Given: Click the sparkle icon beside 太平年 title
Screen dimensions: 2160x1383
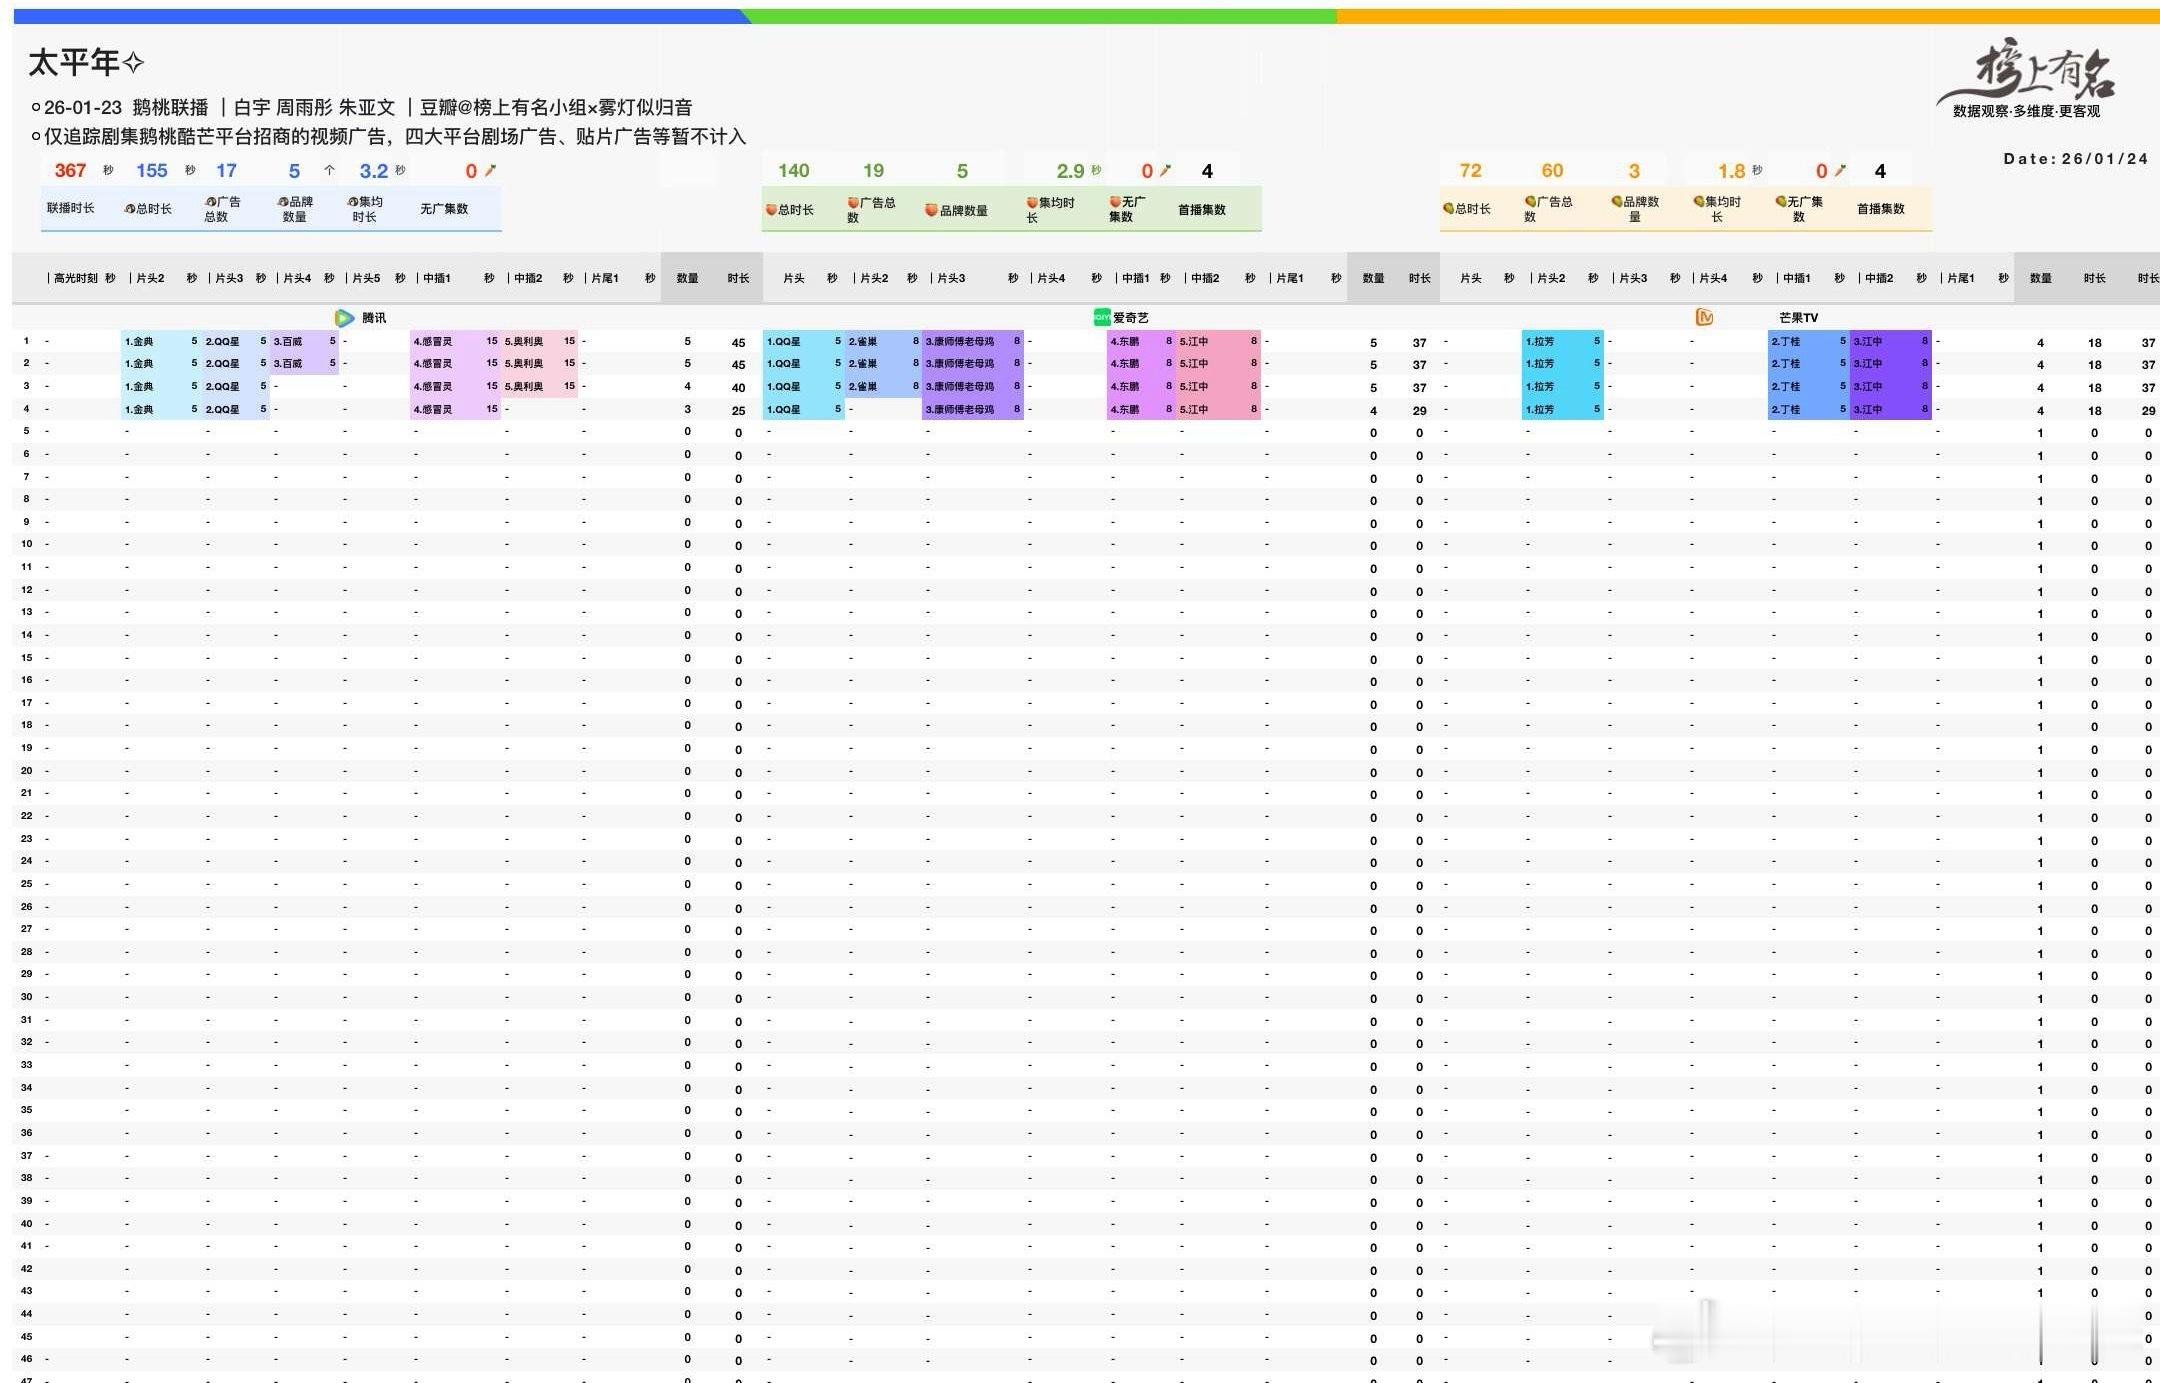Looking at the screenshot, I should 133,64.
